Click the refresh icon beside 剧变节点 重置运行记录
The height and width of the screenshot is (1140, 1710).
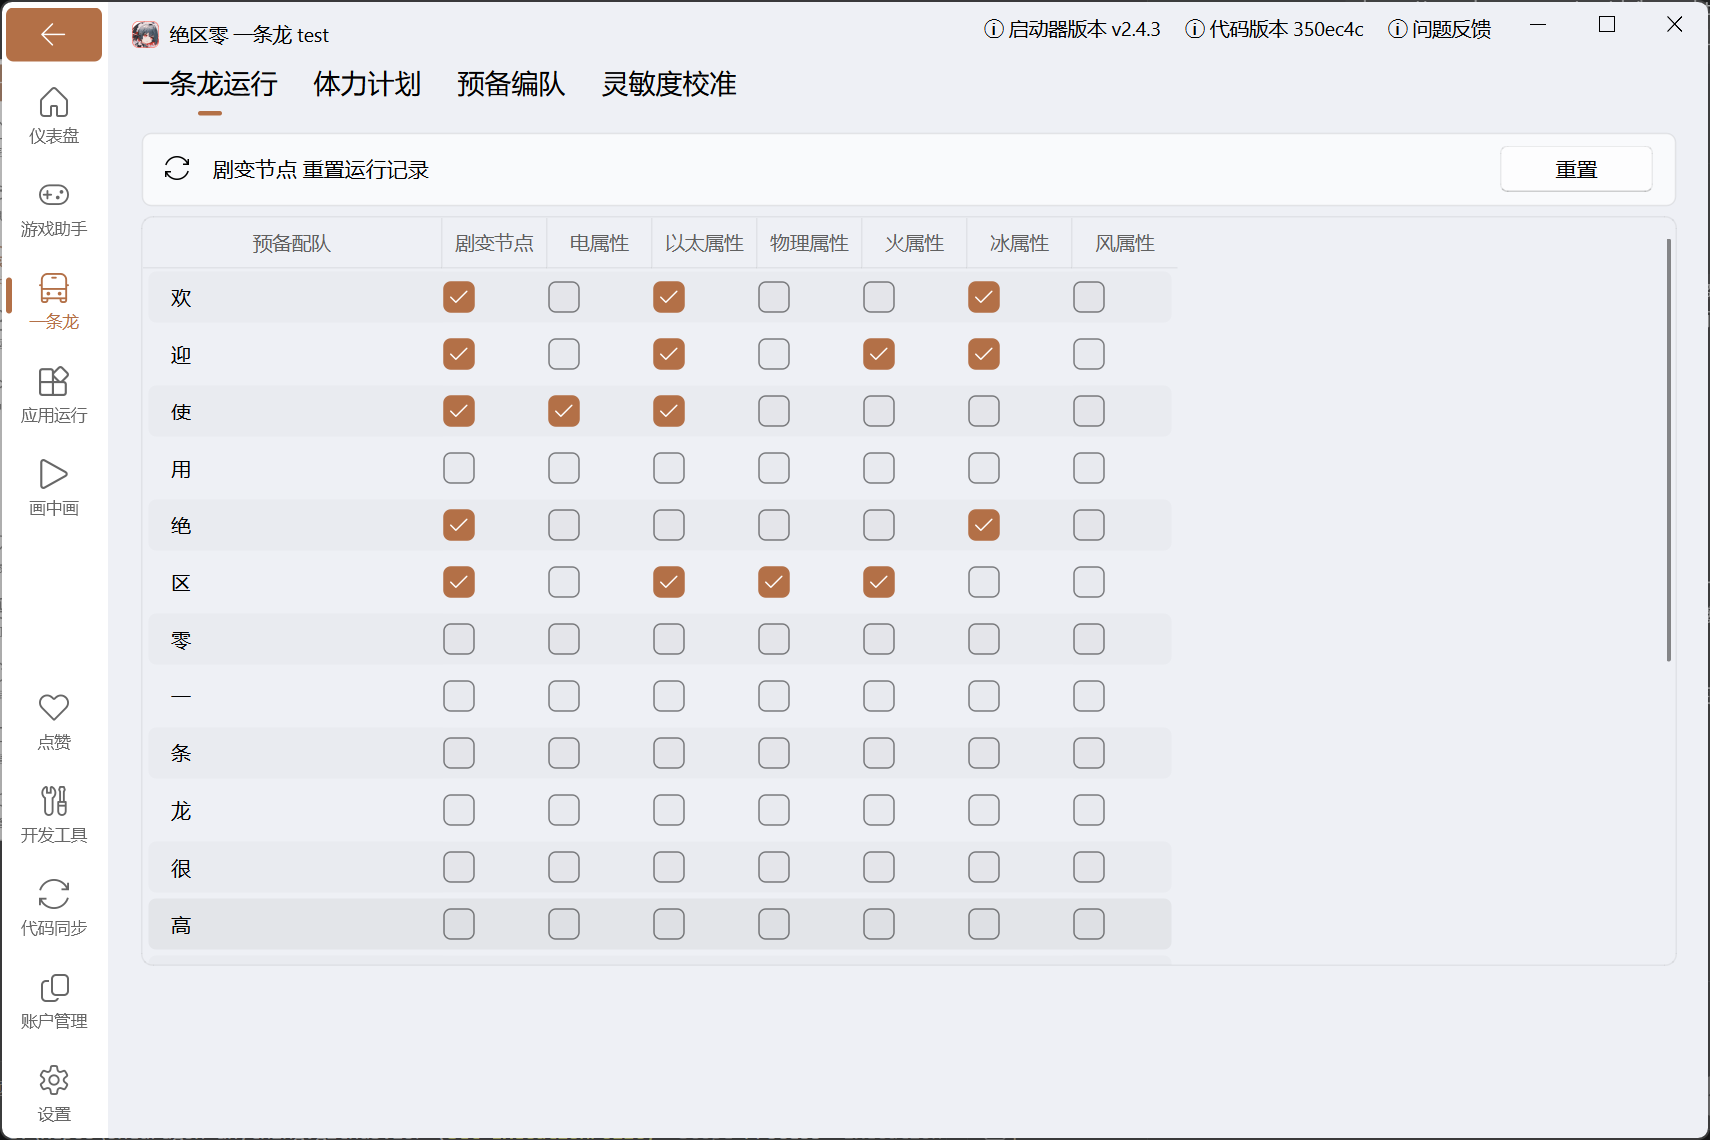pyautogui.click(x=177, y=169)
